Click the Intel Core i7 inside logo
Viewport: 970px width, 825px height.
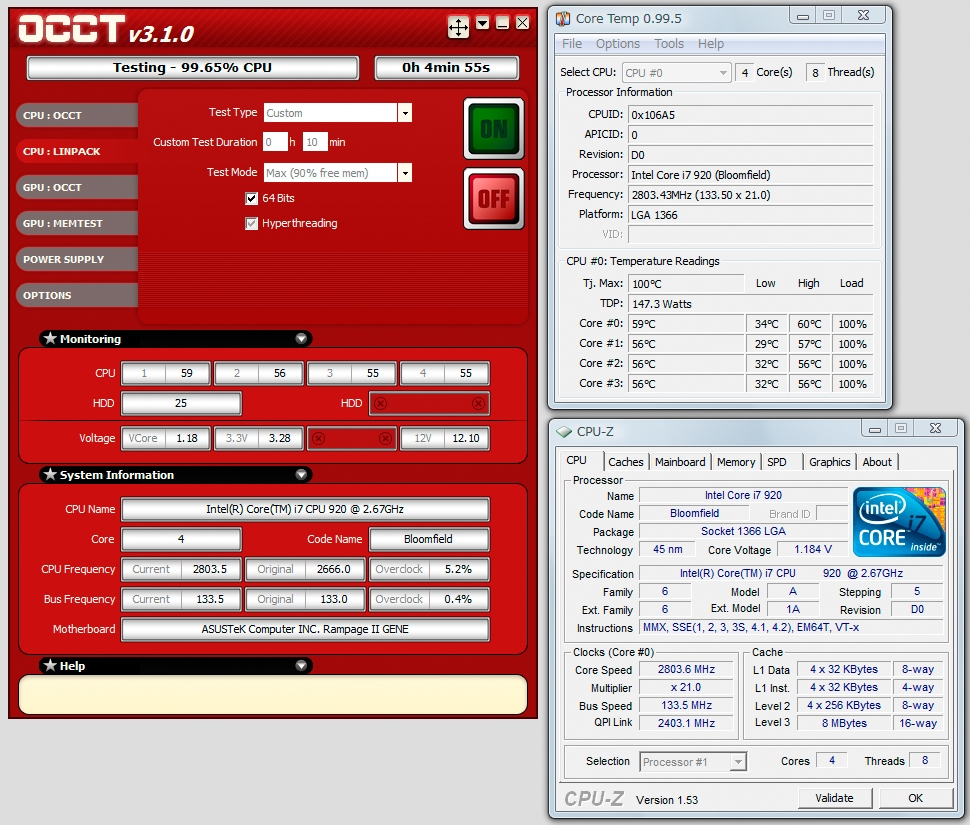pos(899,522)
